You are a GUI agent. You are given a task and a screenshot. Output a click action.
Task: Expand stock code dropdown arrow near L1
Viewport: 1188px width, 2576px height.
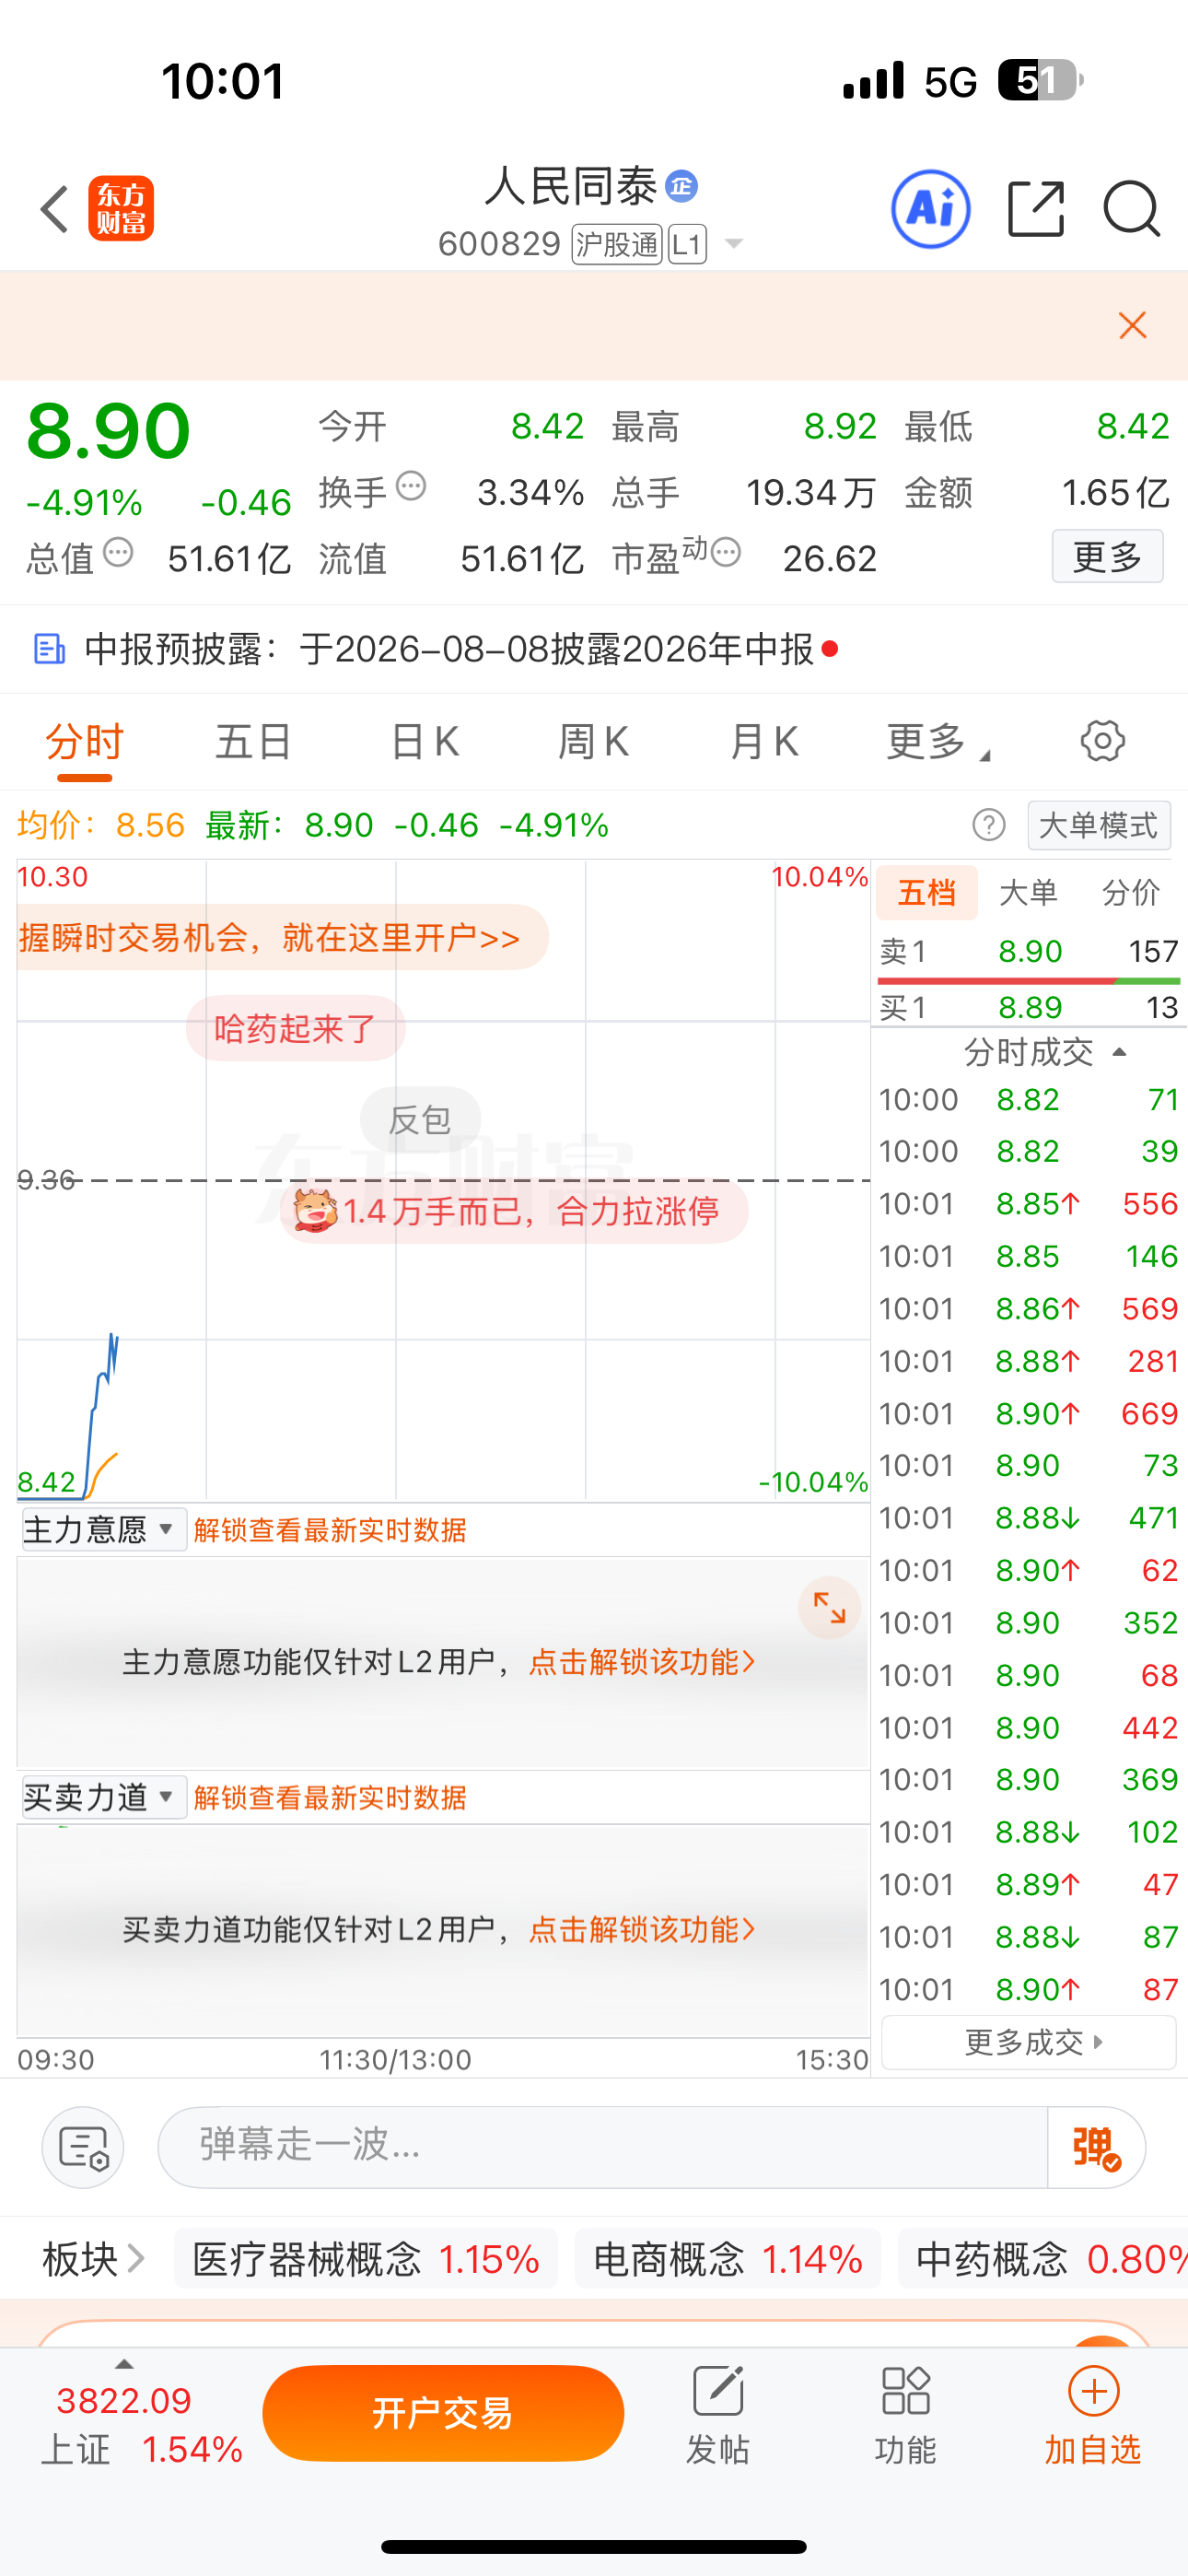[x=733, y=244]
